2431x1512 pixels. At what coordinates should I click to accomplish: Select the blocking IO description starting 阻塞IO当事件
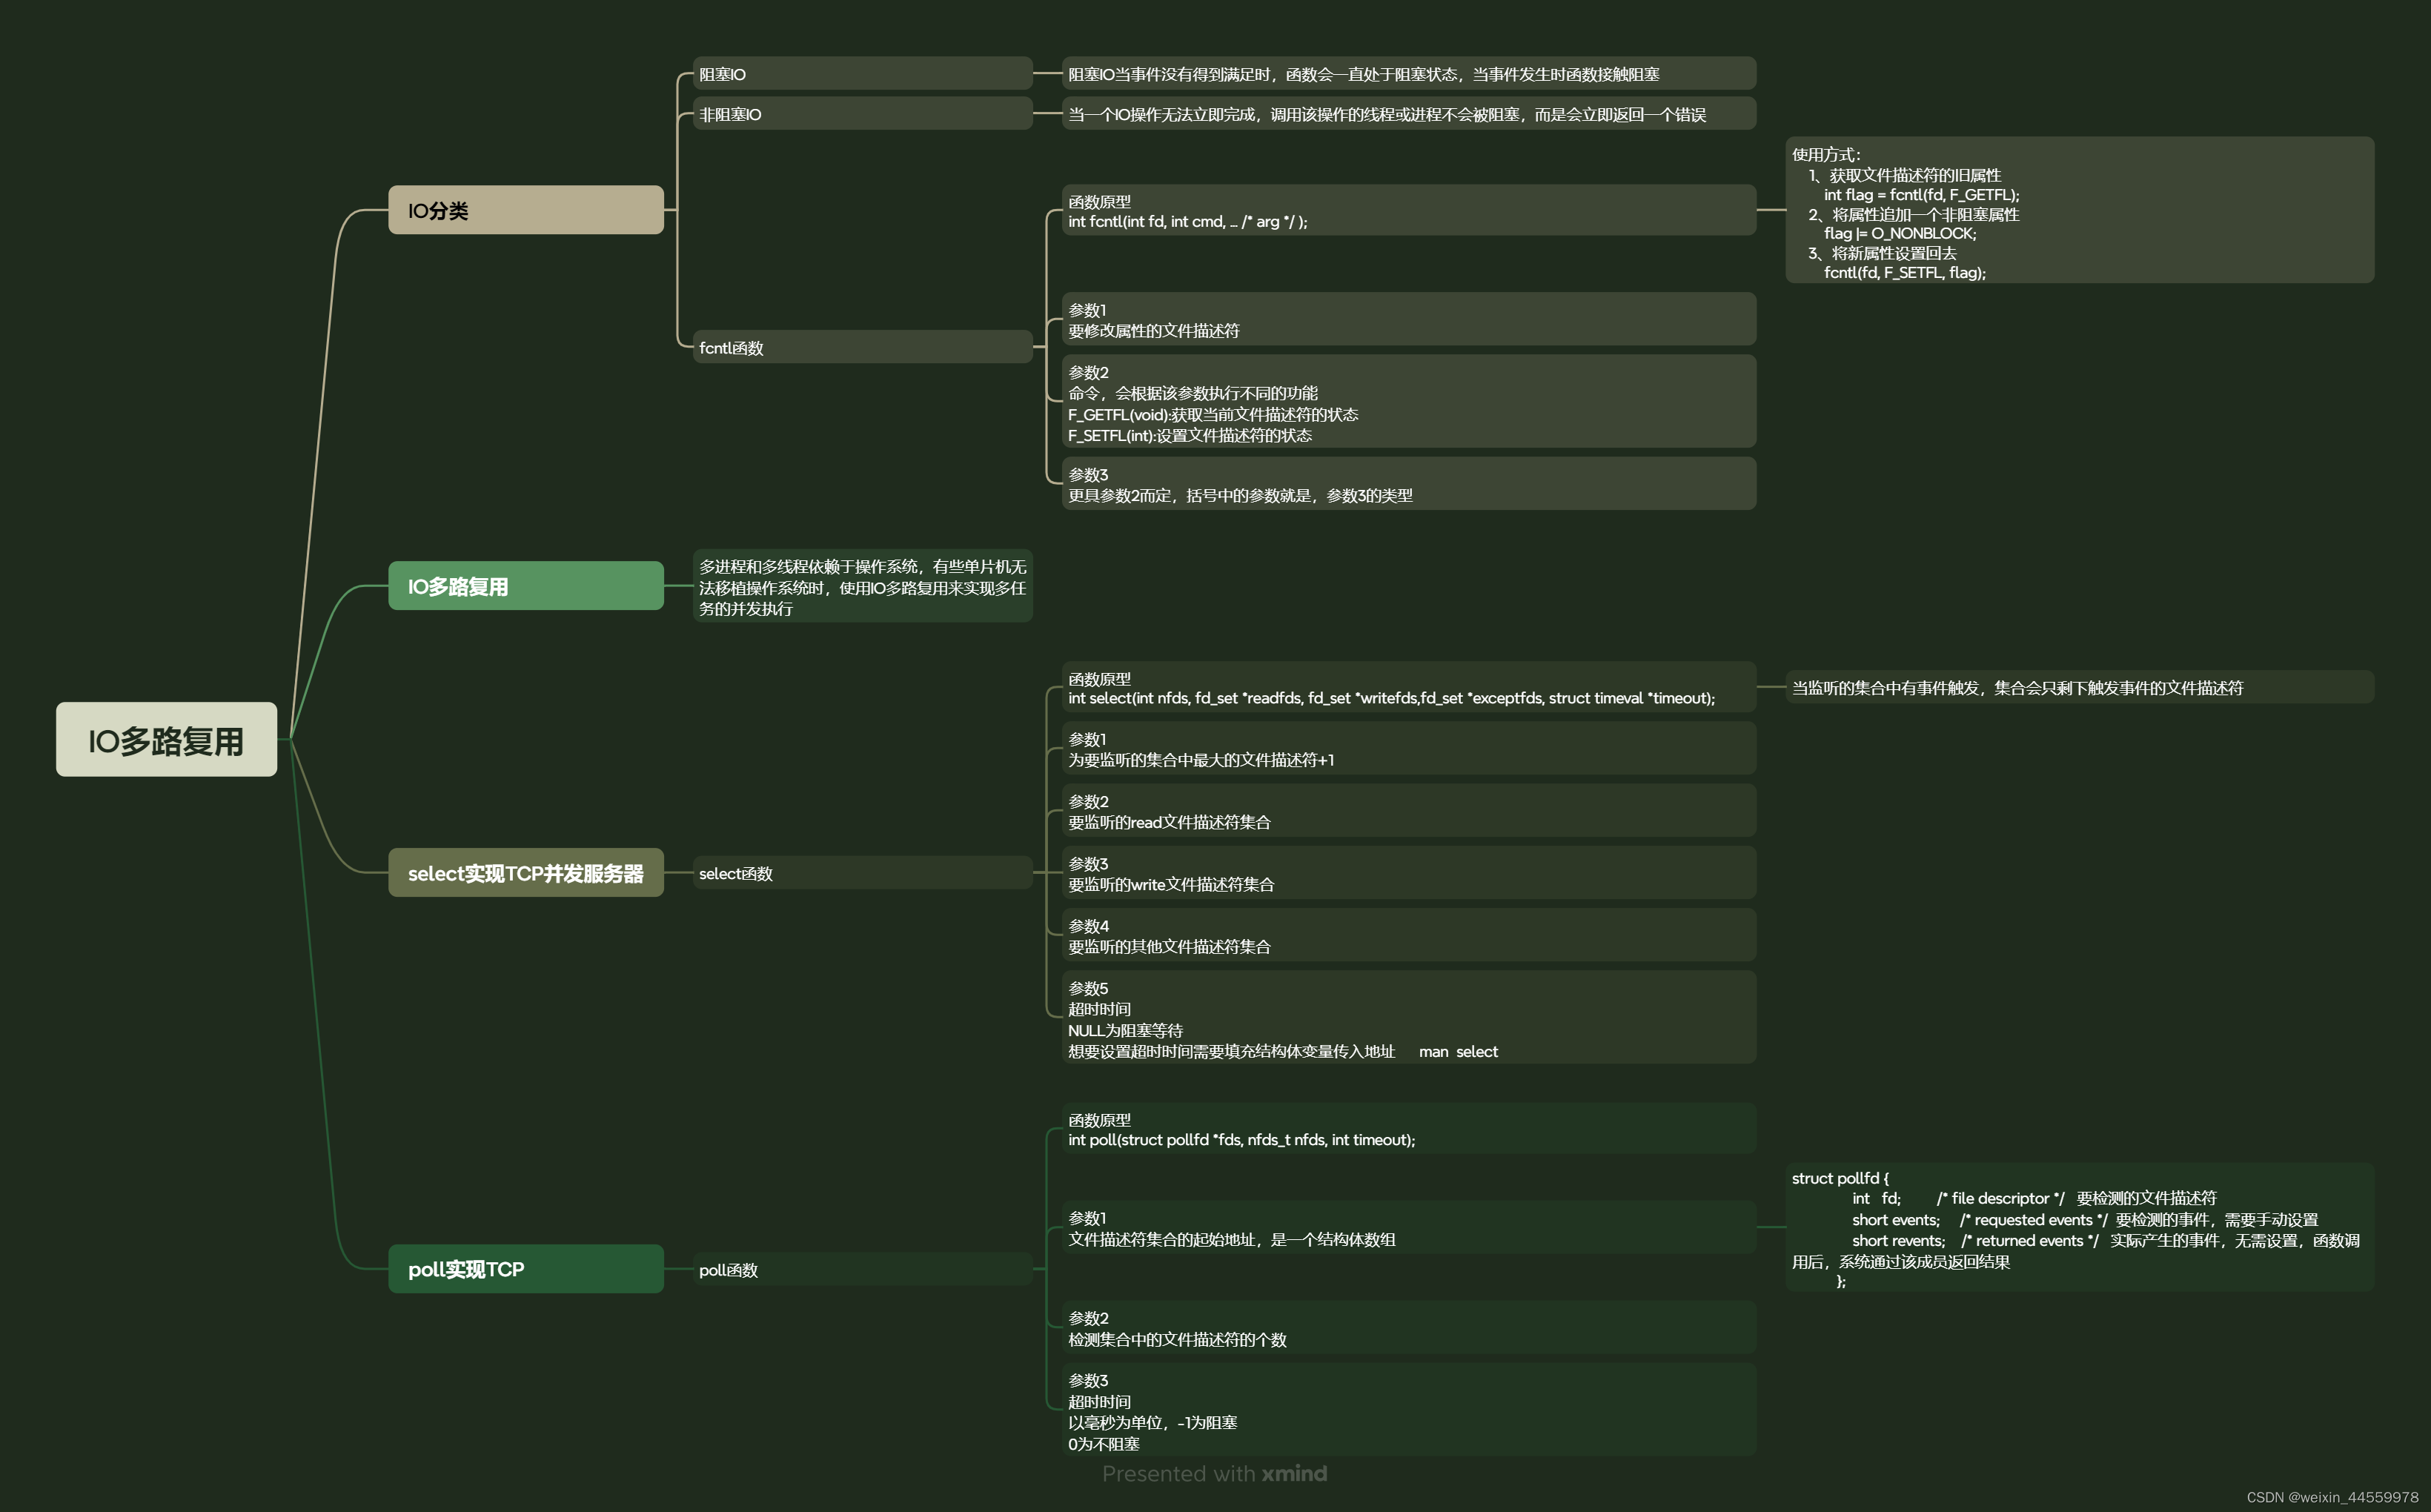(x=1409, y=74)
